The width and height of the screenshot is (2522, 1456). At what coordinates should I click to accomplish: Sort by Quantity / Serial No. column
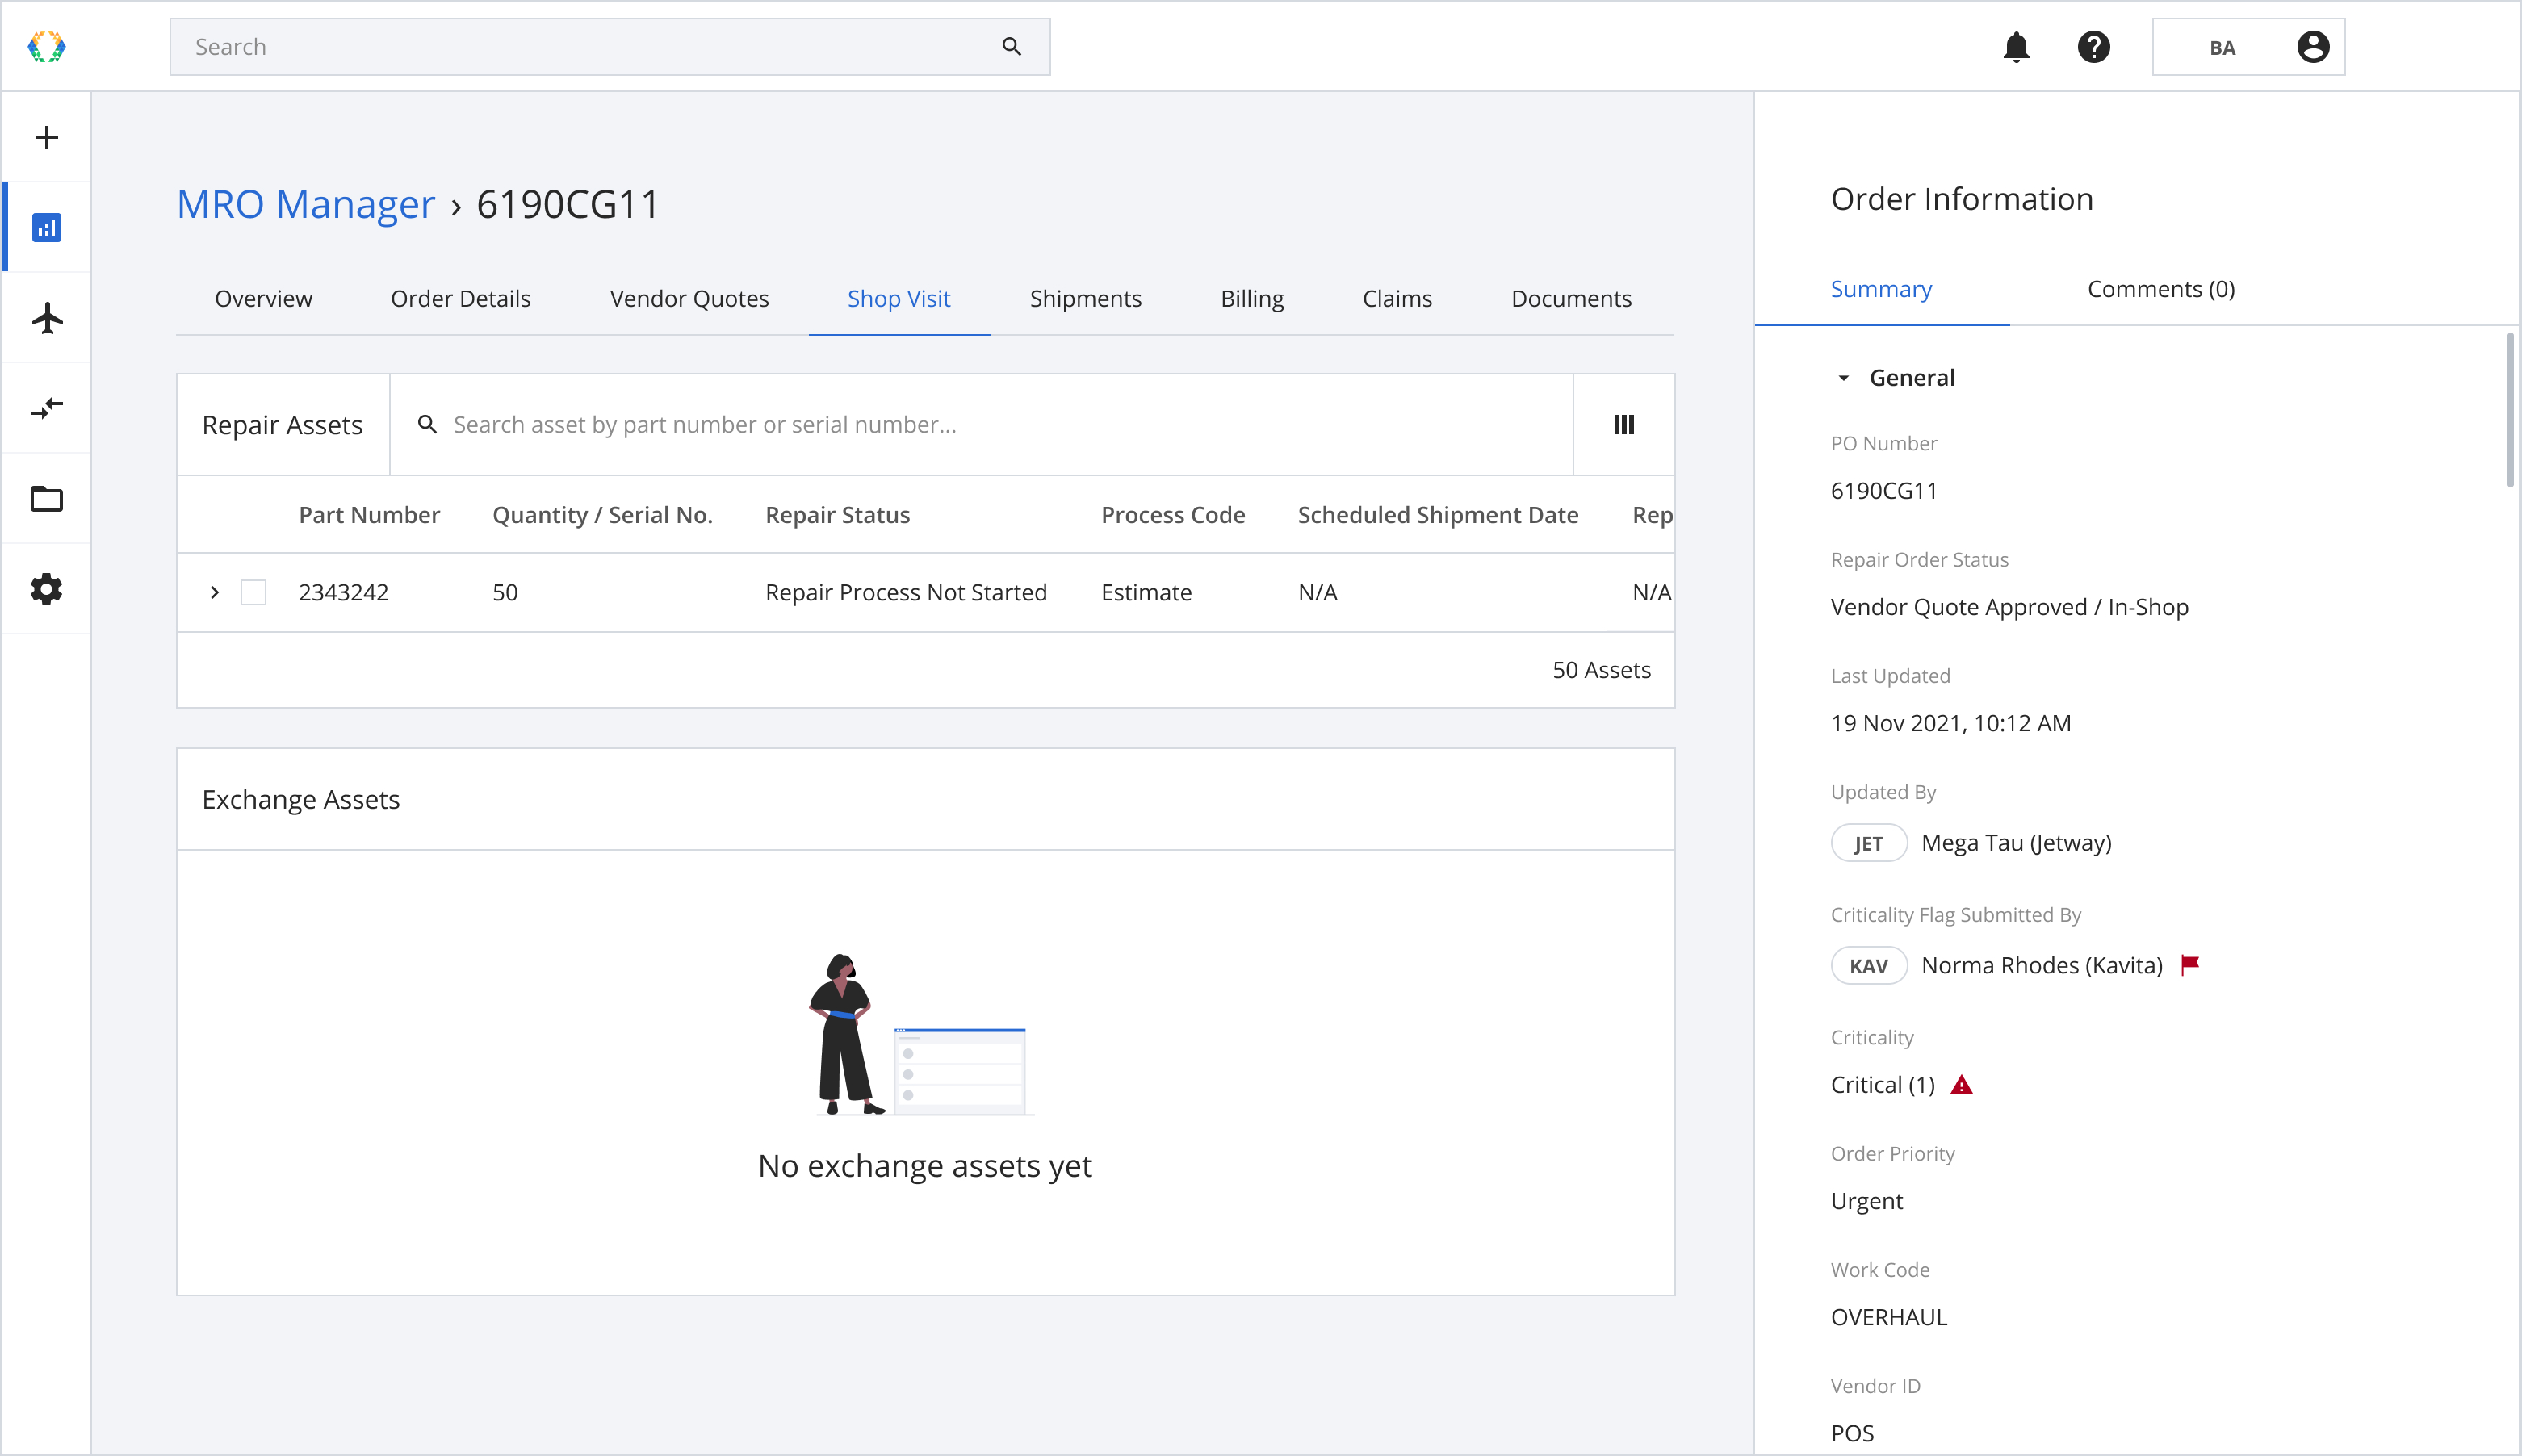[602, 515]
